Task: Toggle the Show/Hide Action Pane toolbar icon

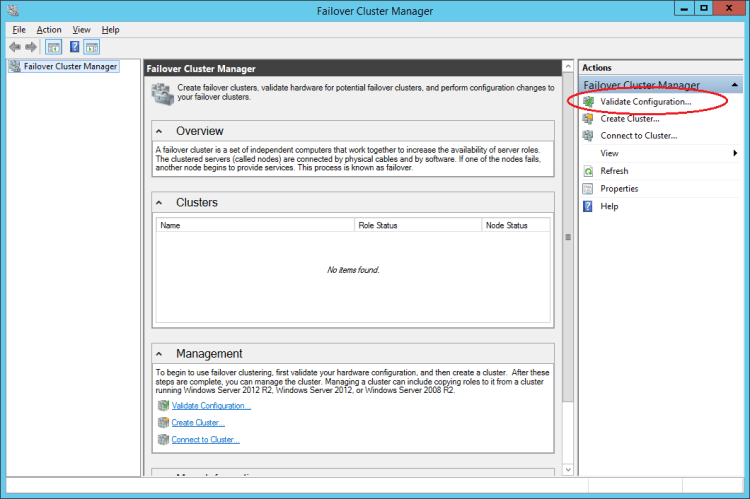Action: (x=91, y=47)
